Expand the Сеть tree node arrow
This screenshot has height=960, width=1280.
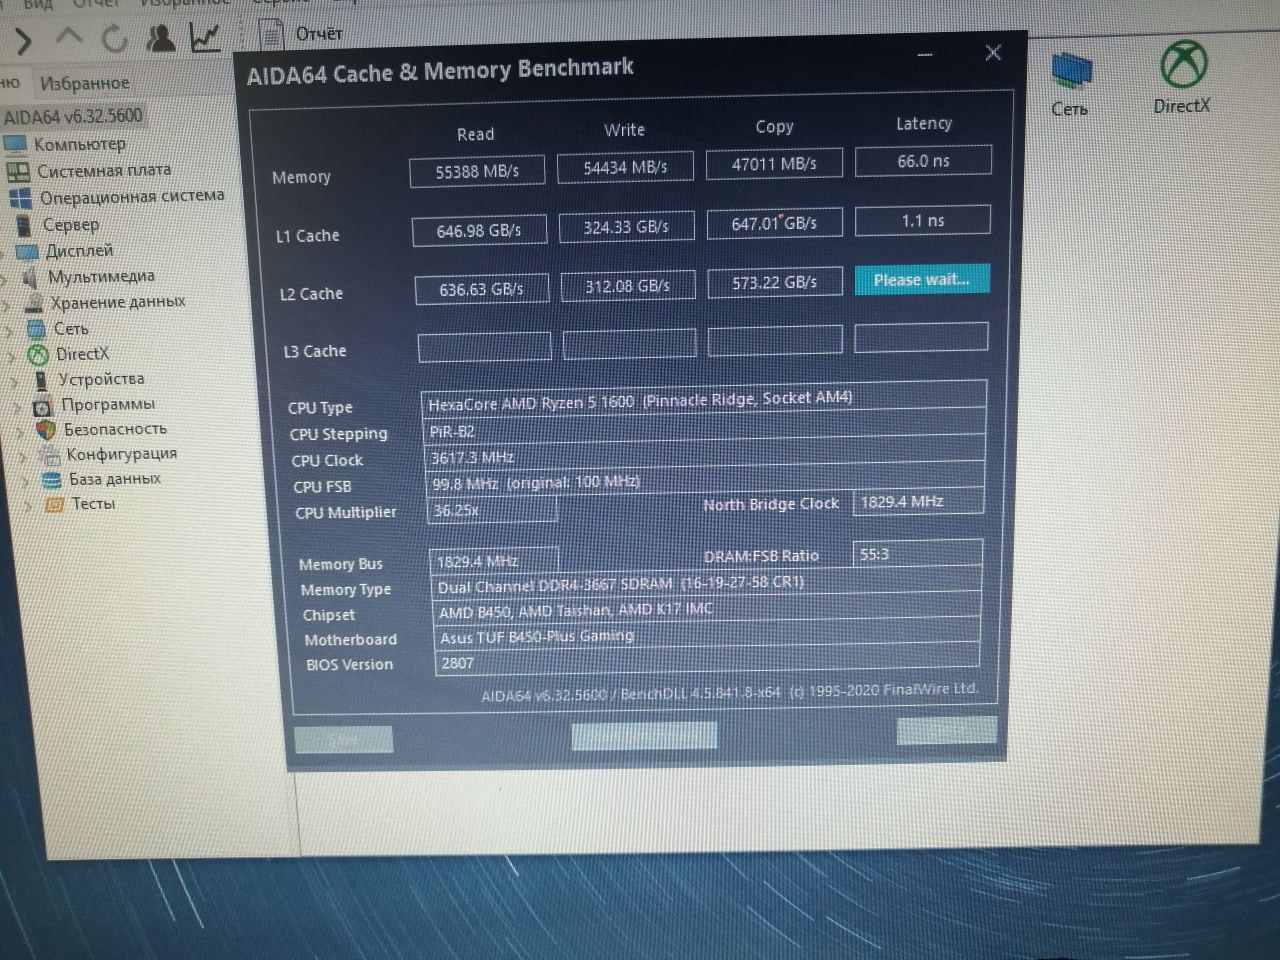[9, 330]
